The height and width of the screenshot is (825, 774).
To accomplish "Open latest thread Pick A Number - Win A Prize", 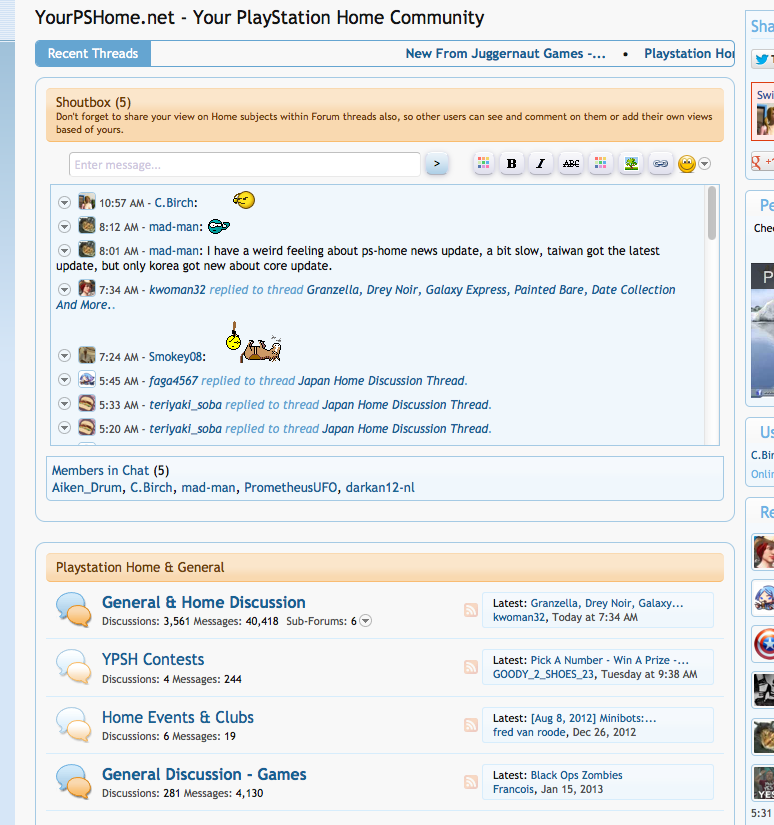I will pyautogui.click(x=609, y=660).
